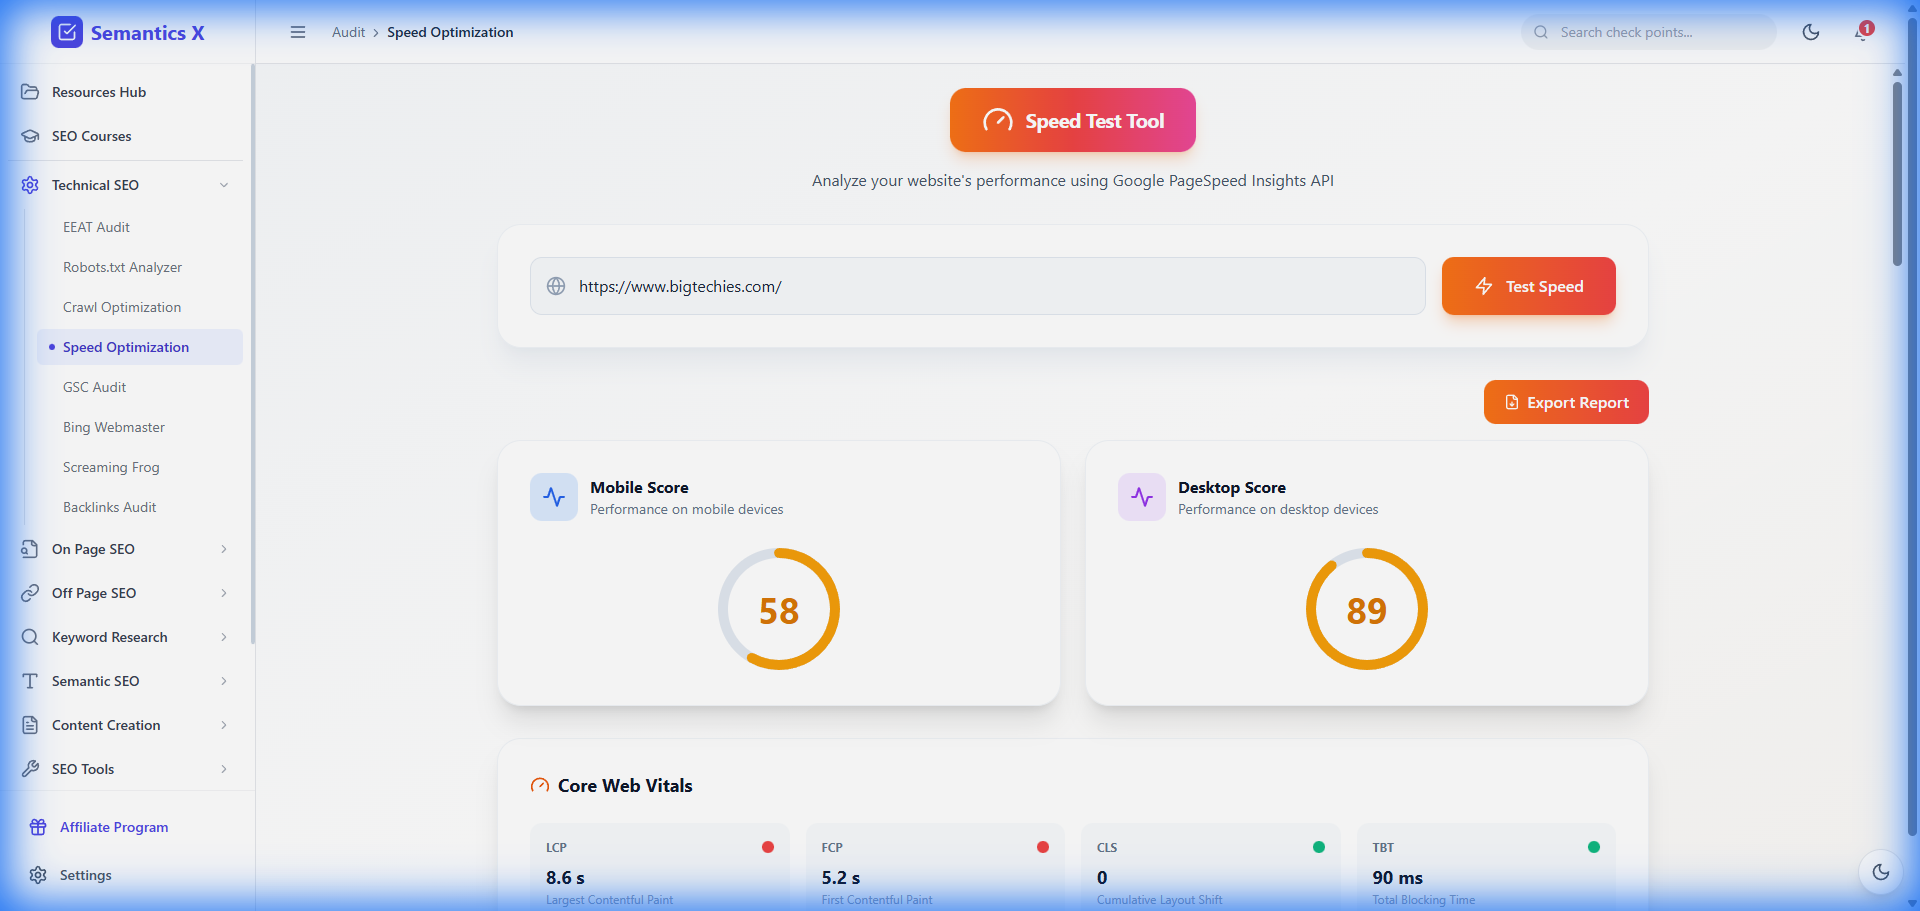Click the SEO Tools wrench icon

click(x=30, y=769)
